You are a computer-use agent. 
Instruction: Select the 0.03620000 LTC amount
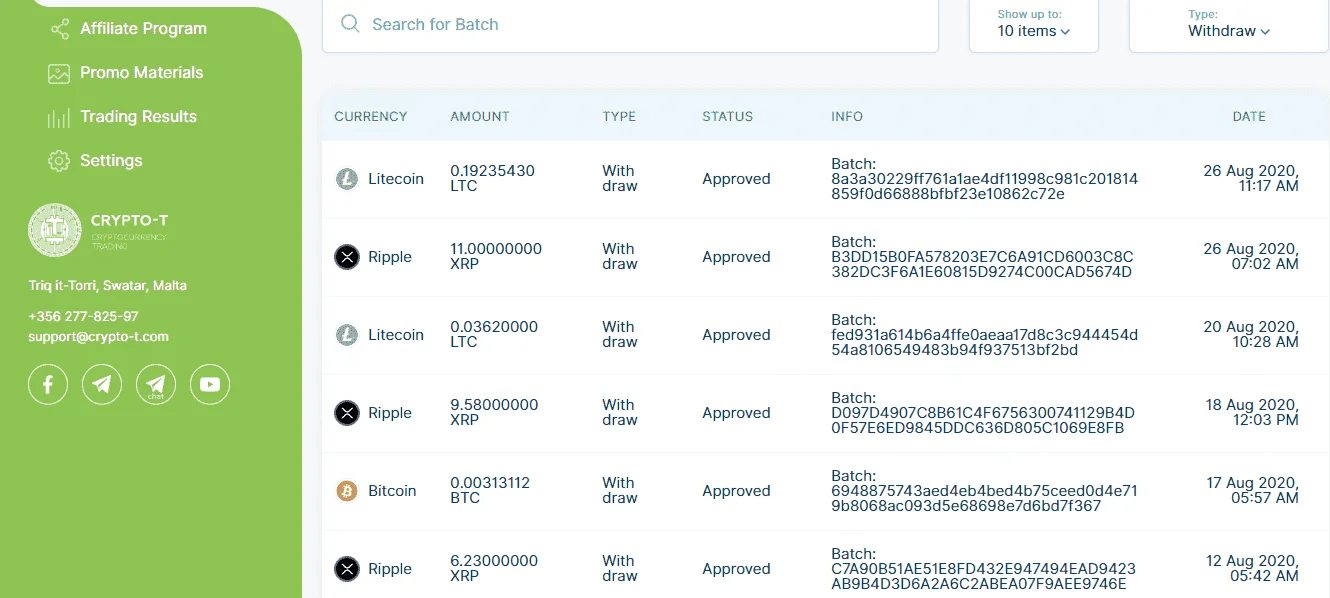(x=494, y=335)
